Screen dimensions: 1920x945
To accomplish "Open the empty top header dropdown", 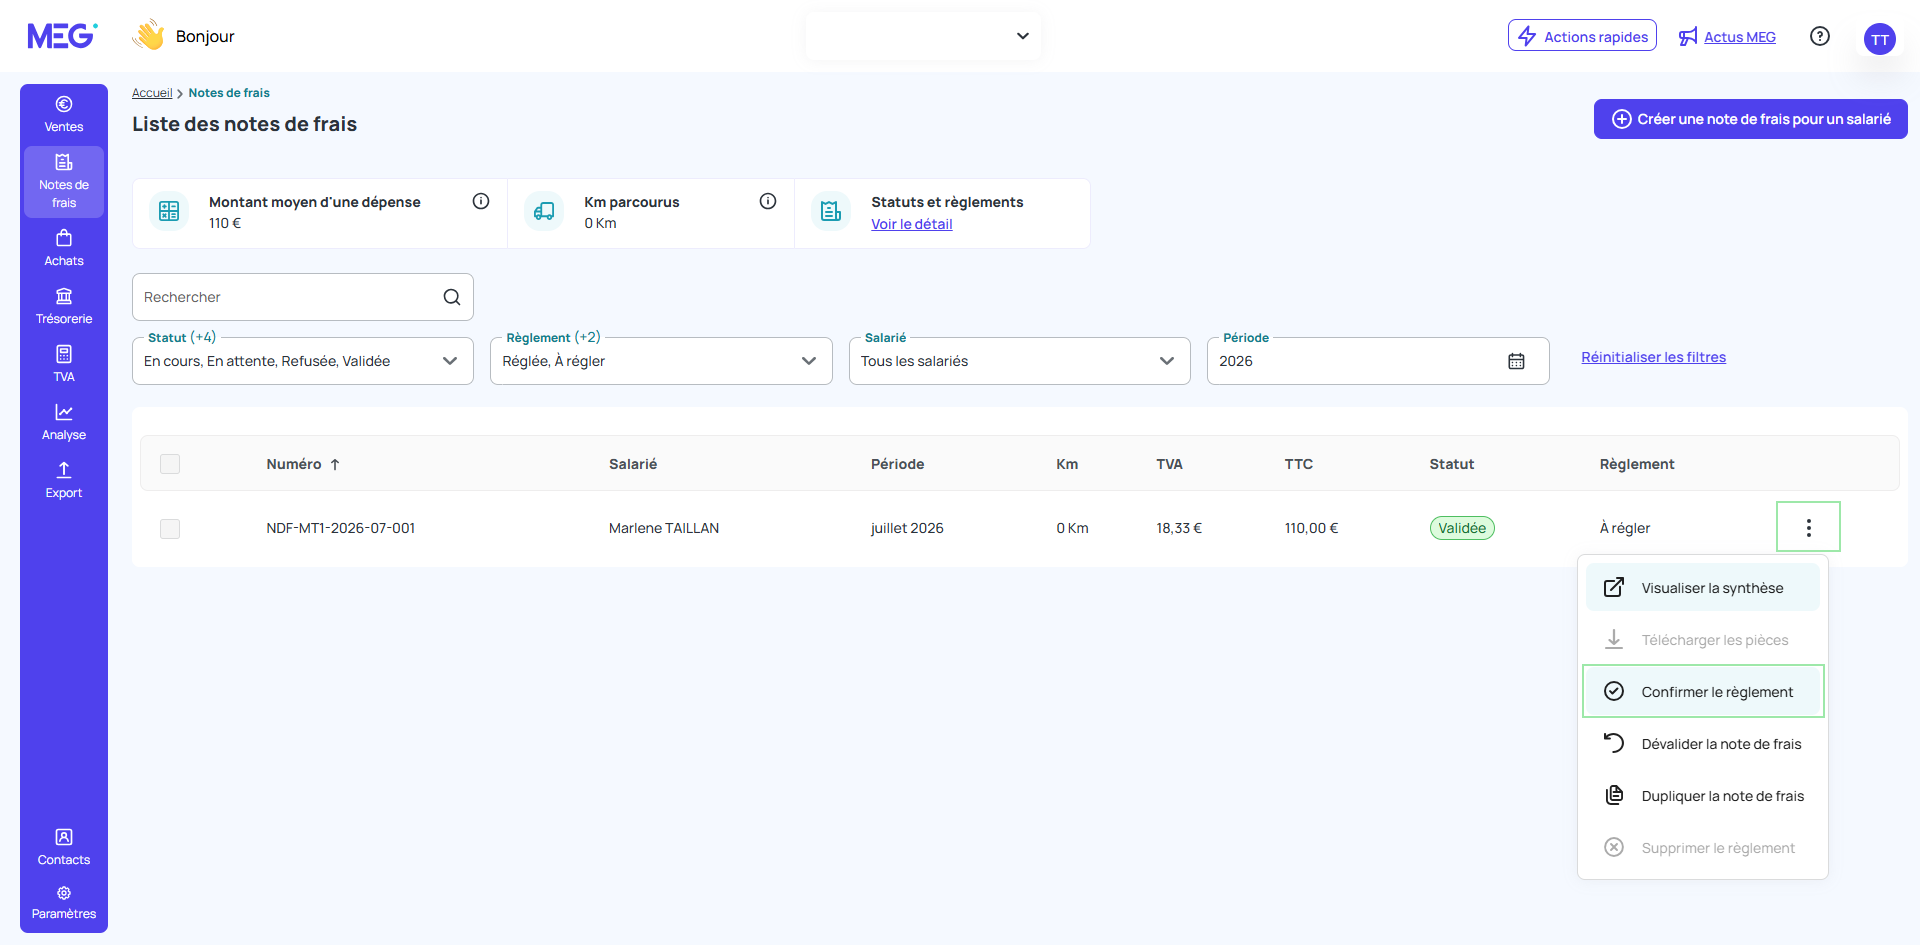I will [923, 36].
